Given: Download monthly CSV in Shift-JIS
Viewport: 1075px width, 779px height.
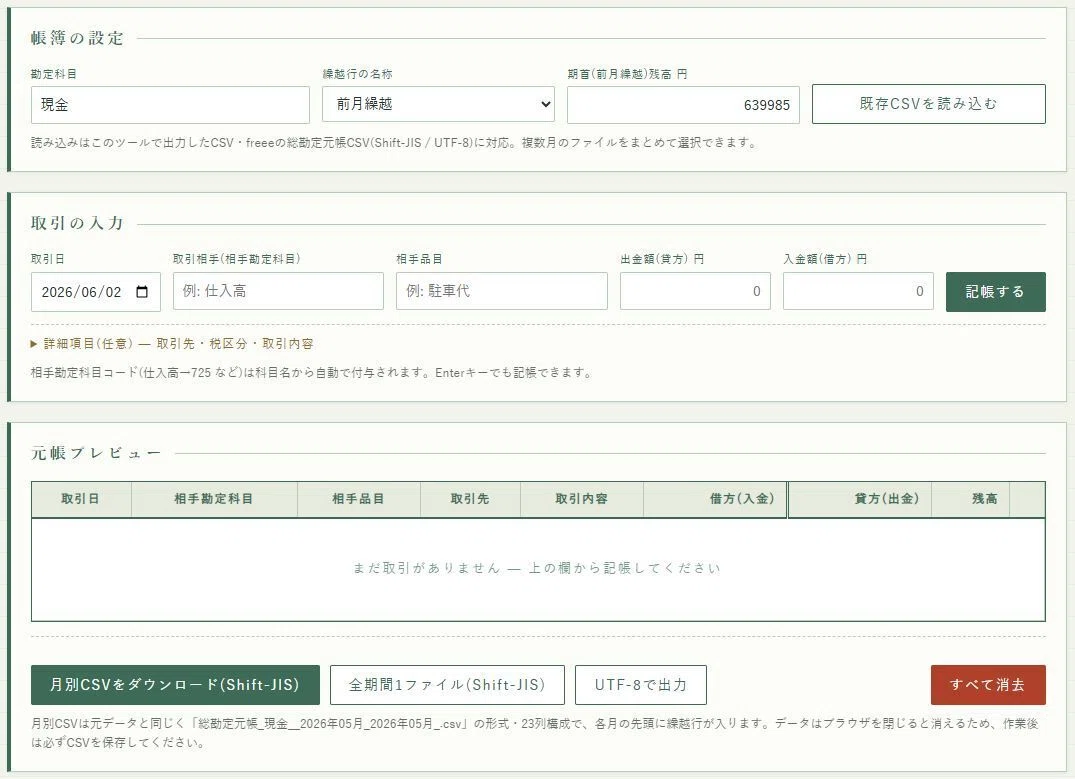Looking at the screenshot, I should tap(175, 684).
